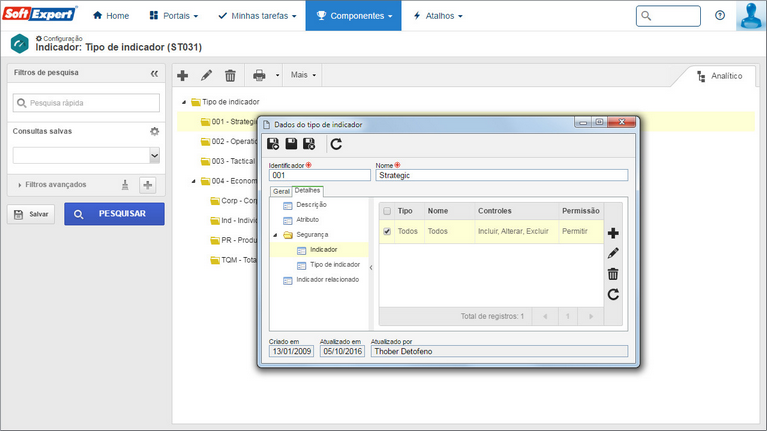Toggle the select-all checkbox in table header
The image size is (767, 431).
(387, 211)
